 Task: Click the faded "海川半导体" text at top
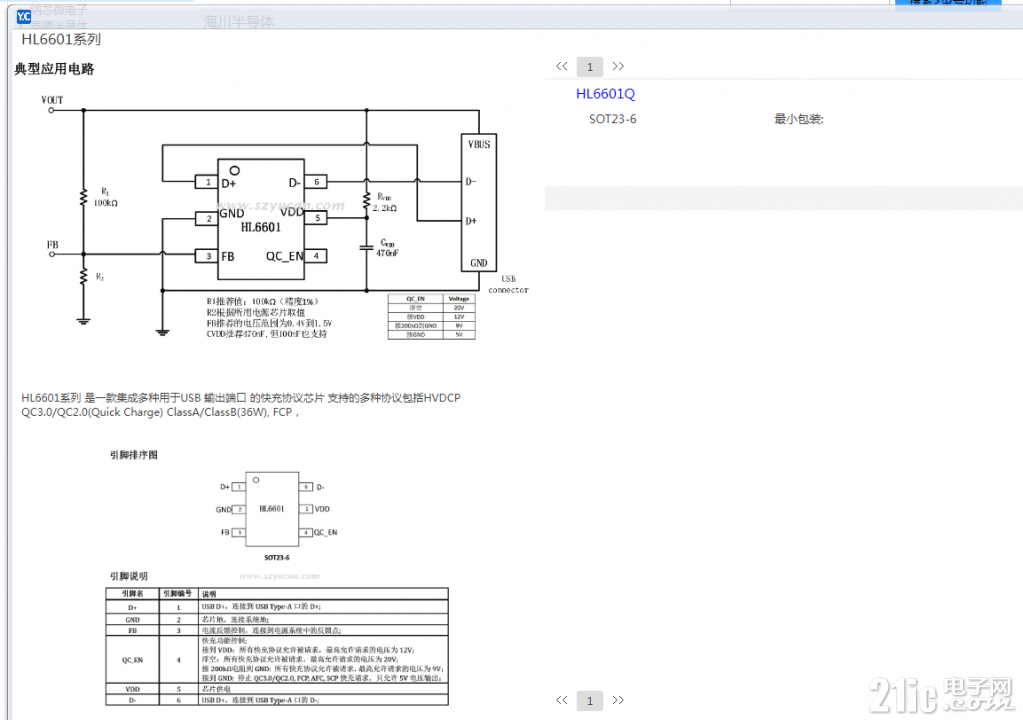click(239, 22)
